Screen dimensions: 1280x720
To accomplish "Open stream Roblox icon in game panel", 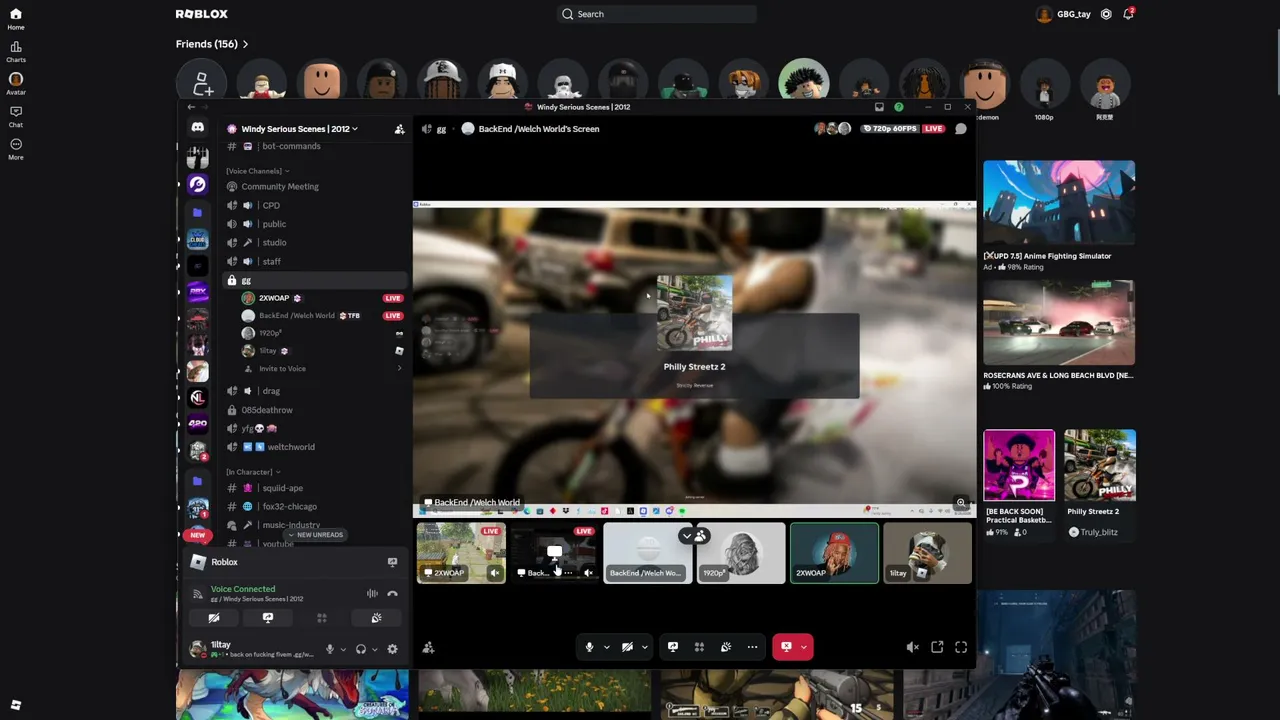I will [392, 562].
